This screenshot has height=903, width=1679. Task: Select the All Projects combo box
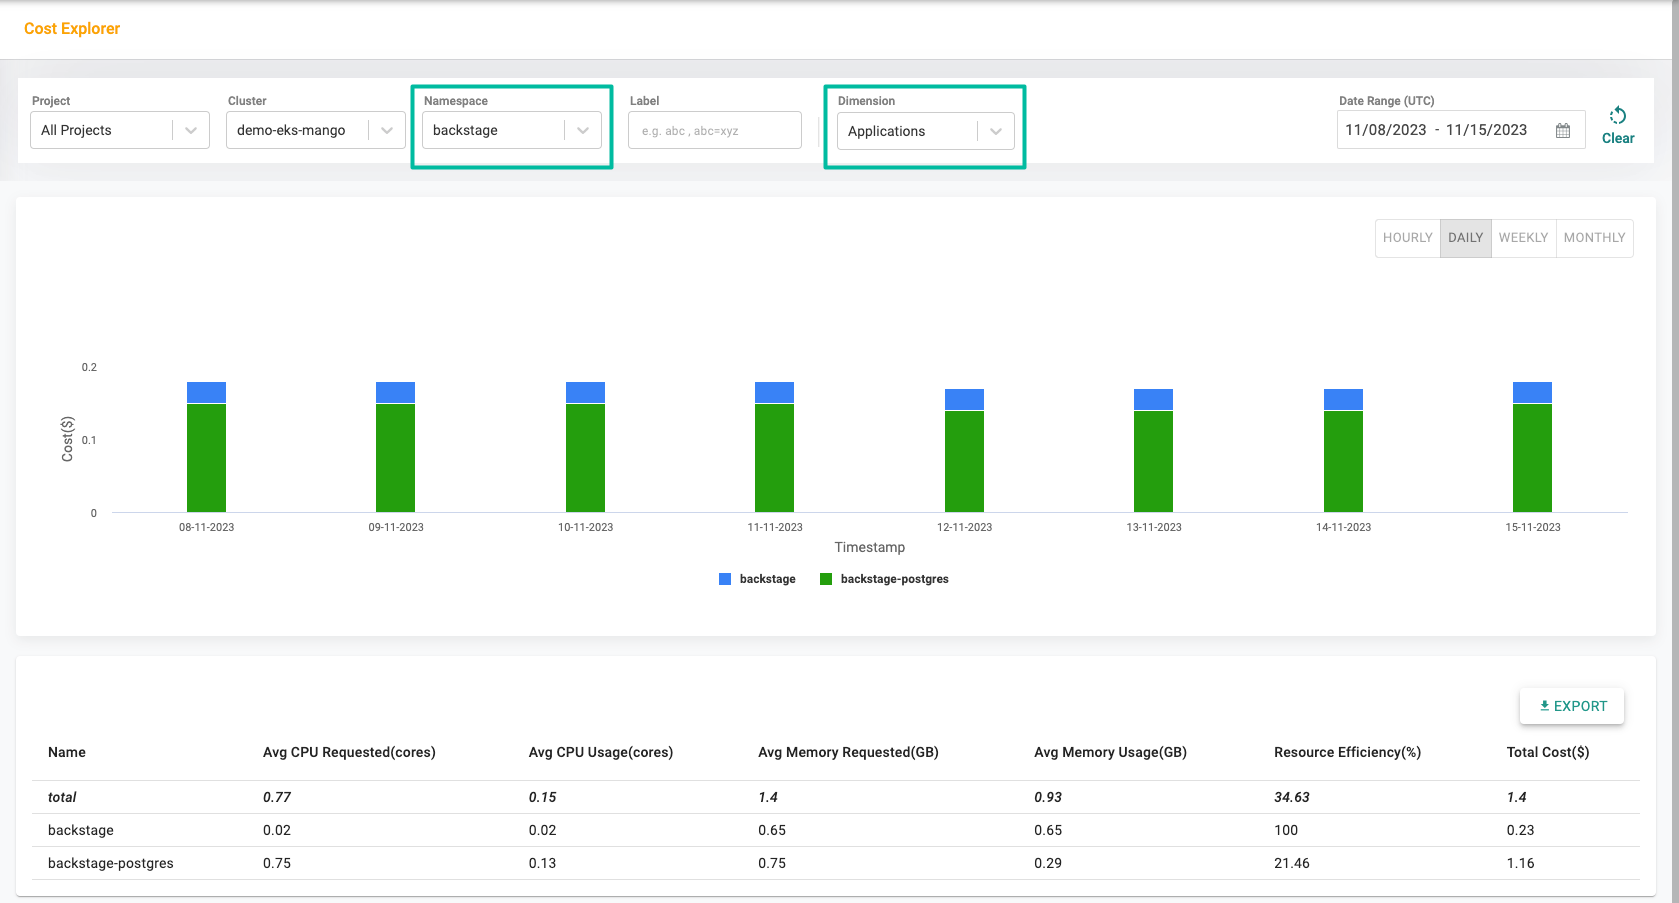coord(120,130)
